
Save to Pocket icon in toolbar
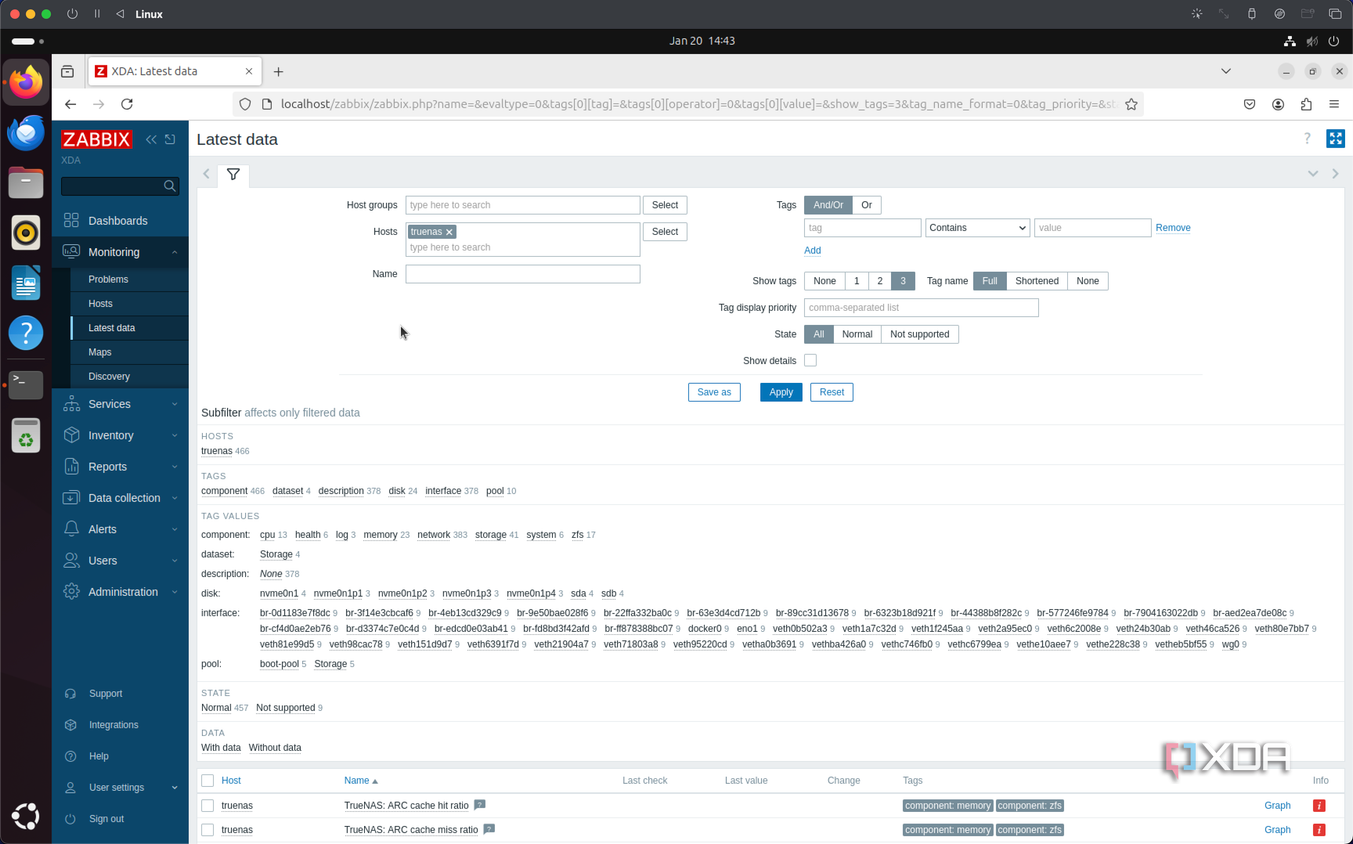1250,104
